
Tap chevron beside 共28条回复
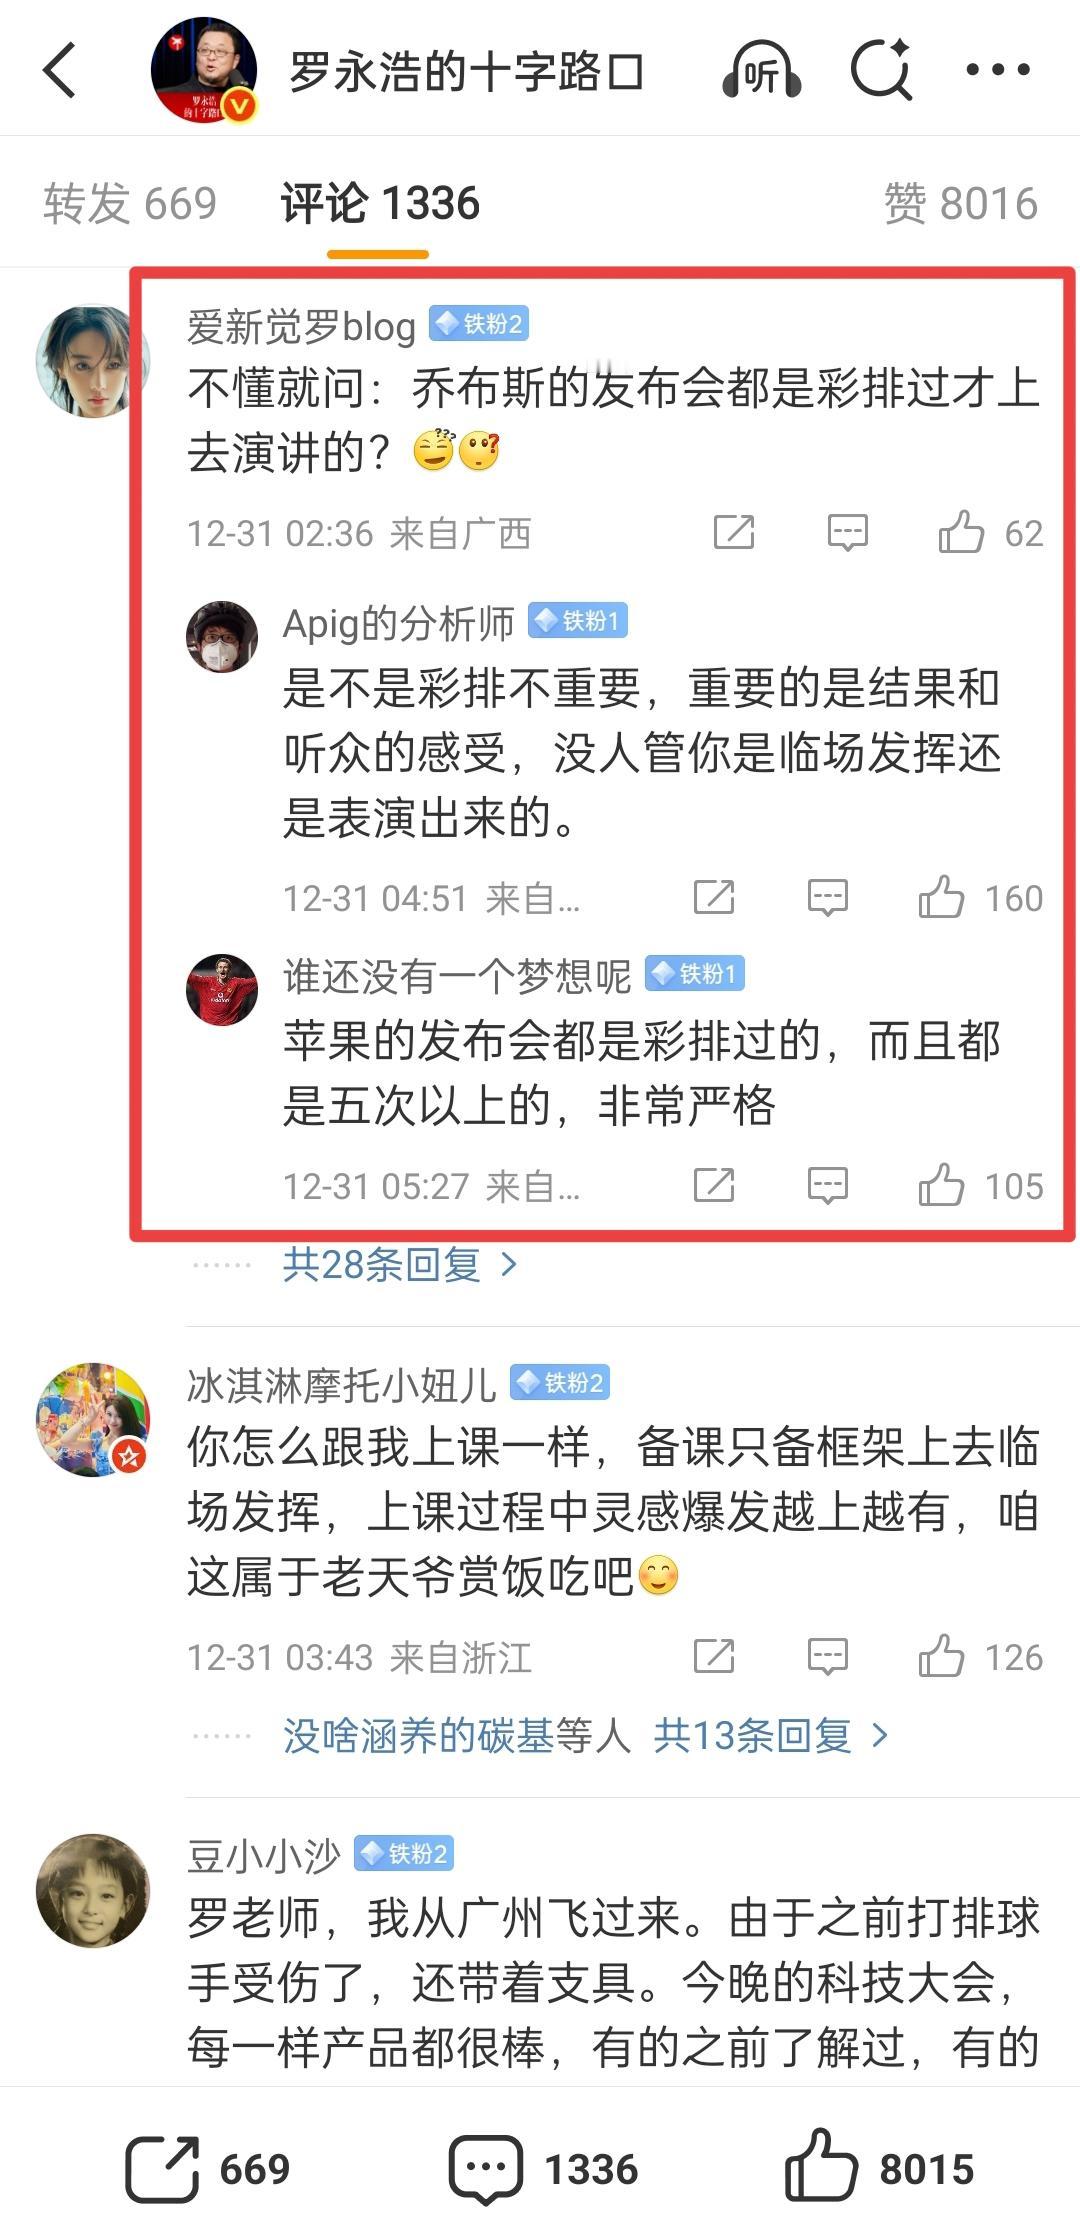pos(508,1265)
